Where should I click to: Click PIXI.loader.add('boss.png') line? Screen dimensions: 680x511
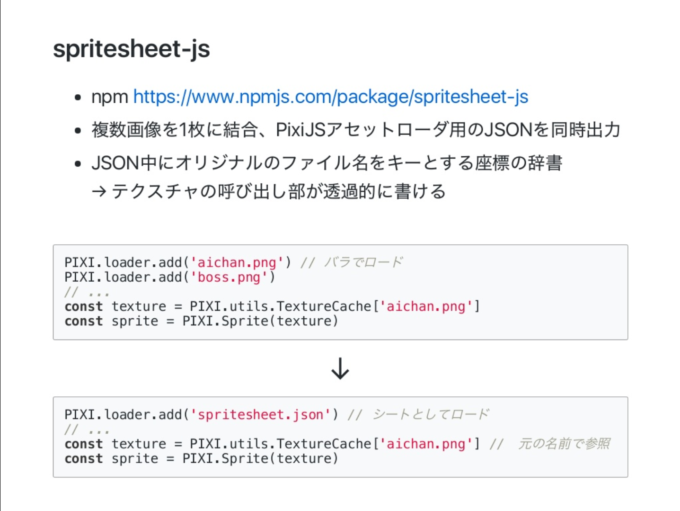point(170,277)
